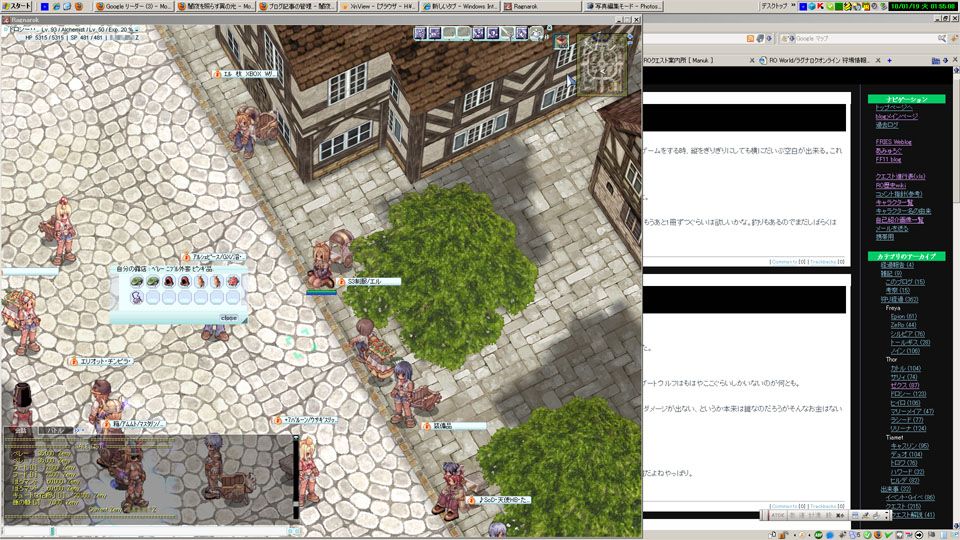This screenshot has width=960, height=540.
Task: Click the S3 shop title sign
Action: [x=369, y=282]
